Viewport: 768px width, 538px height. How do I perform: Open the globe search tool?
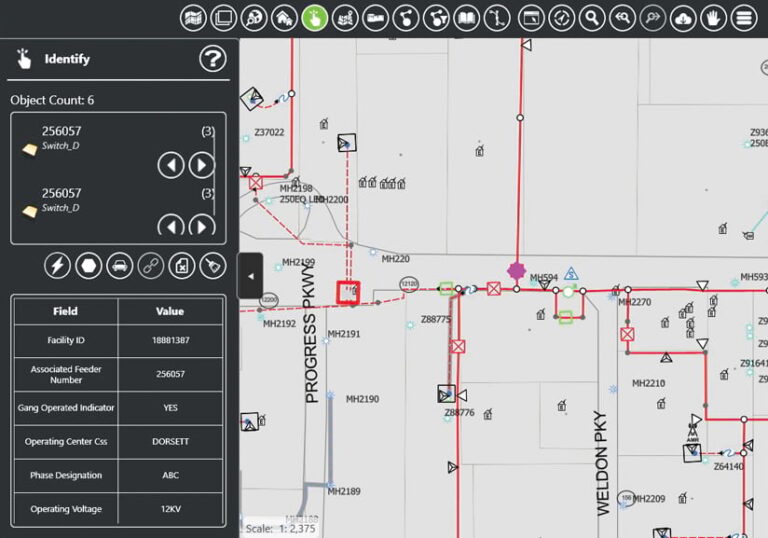254,18
